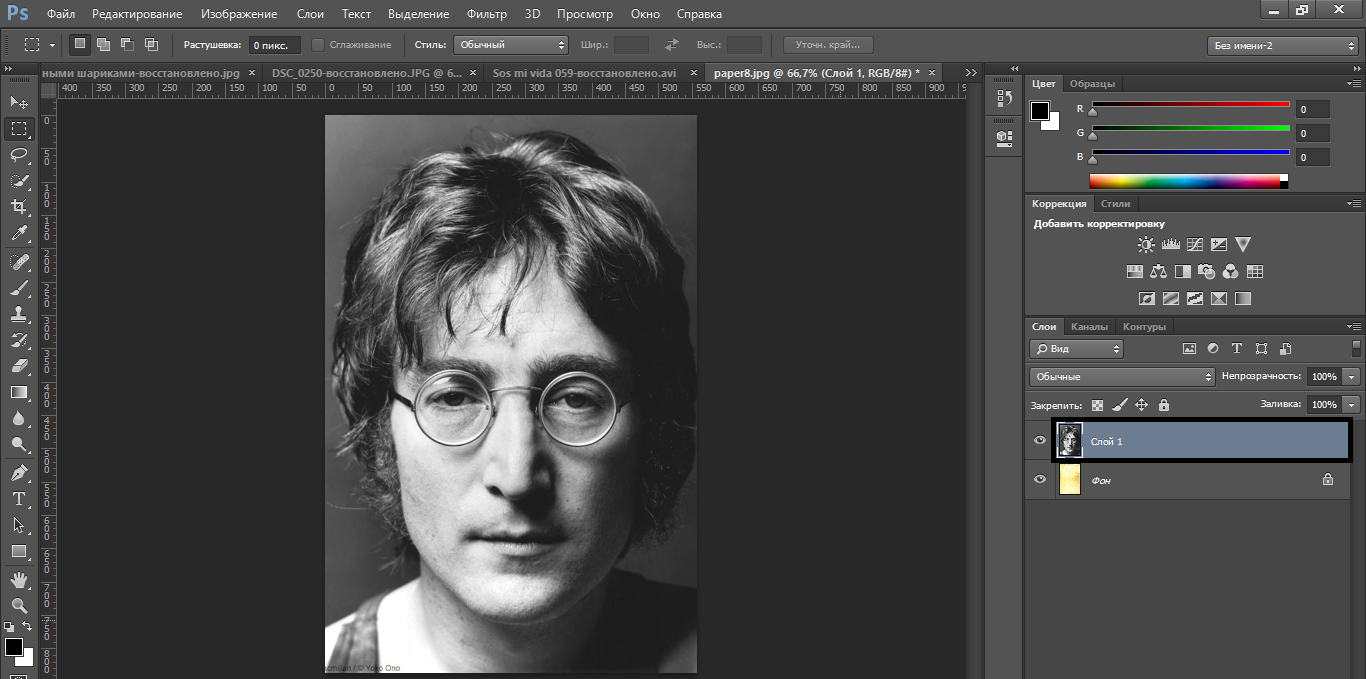Add Brightness/Contrast adjustment
Viewport: 1366px width, 679px height.
coord(1146,244)
